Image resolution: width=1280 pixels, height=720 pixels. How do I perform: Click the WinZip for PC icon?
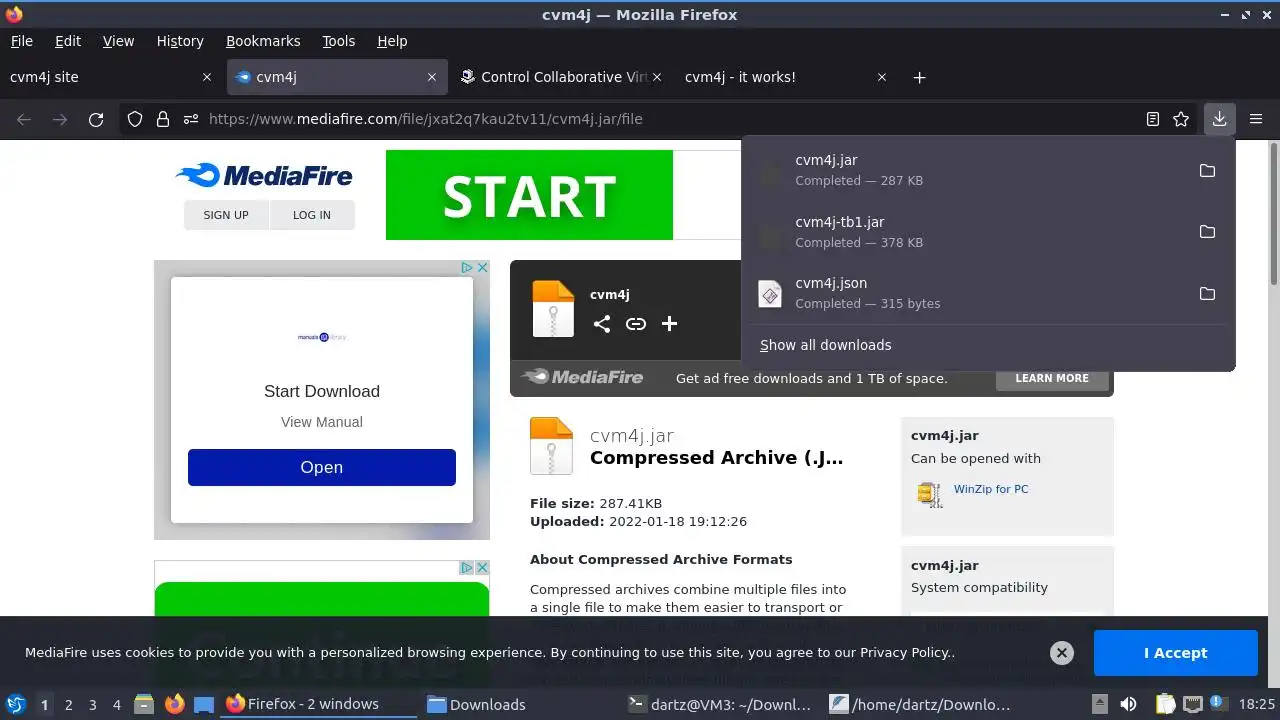pos(930,494)
